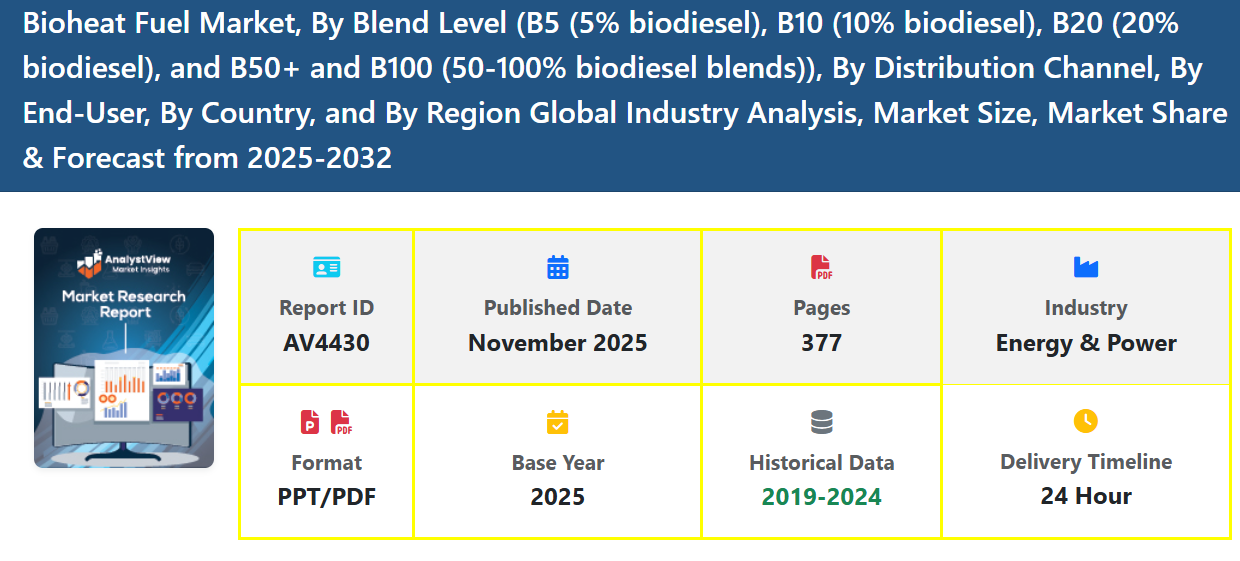Image resolution: width=1240 pixels, height=561 pixels.
Task: Click the red PDF icon above Pages
Action: [x=821, y=267]
